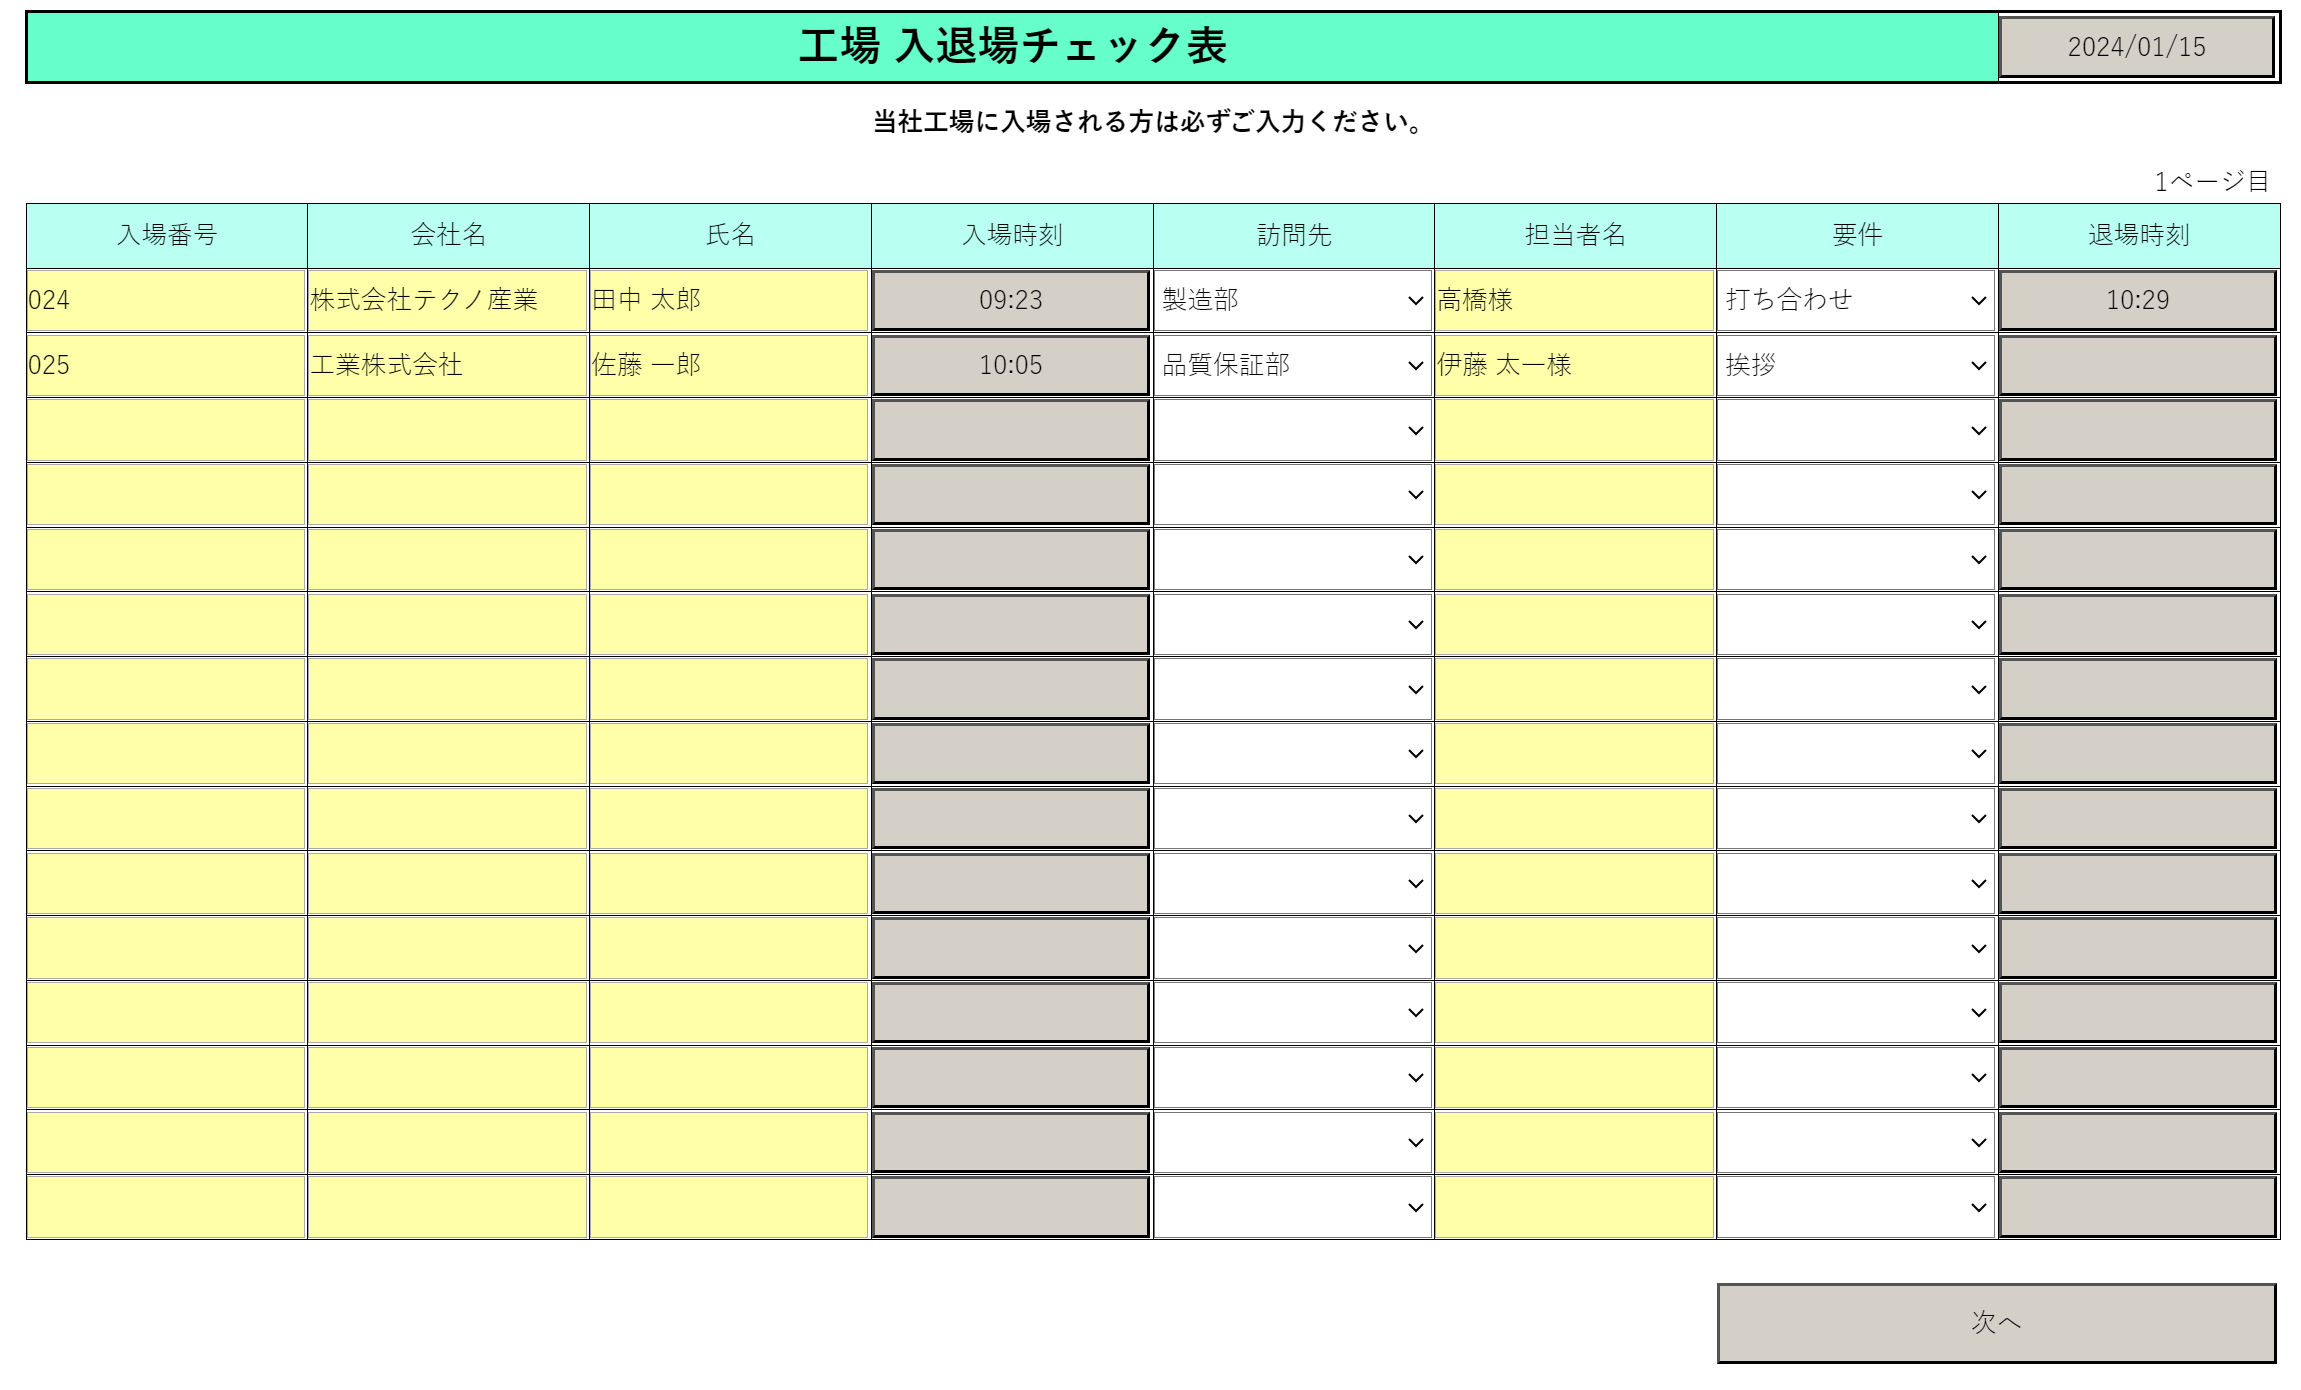Click the 10:29 exit time button
The width and height of the screenshot is (2301, 1390).
click(x=2138, y=300)
